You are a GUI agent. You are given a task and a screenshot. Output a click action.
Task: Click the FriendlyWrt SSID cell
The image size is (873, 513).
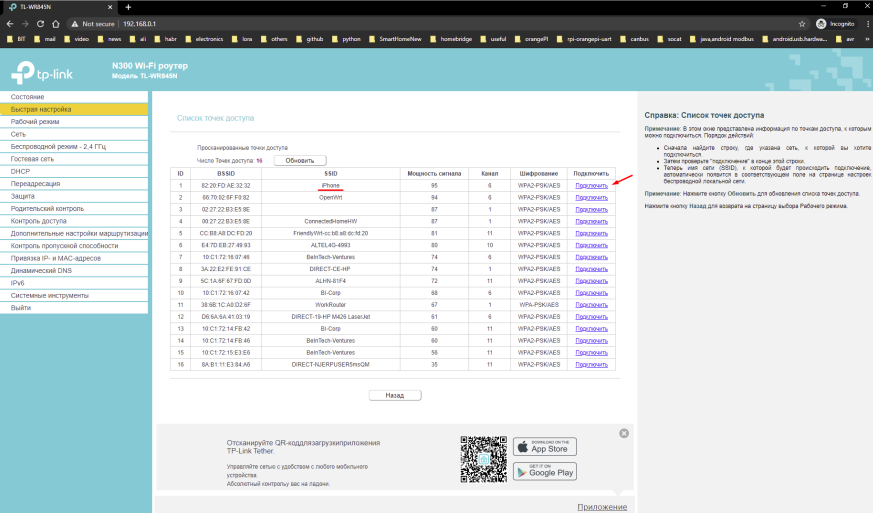[331, 233]
